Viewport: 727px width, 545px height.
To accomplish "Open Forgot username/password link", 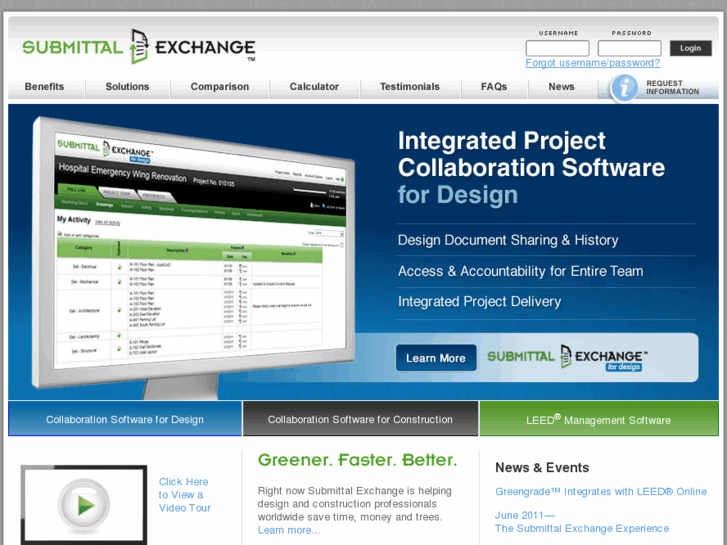I will (x=593, y=63).
